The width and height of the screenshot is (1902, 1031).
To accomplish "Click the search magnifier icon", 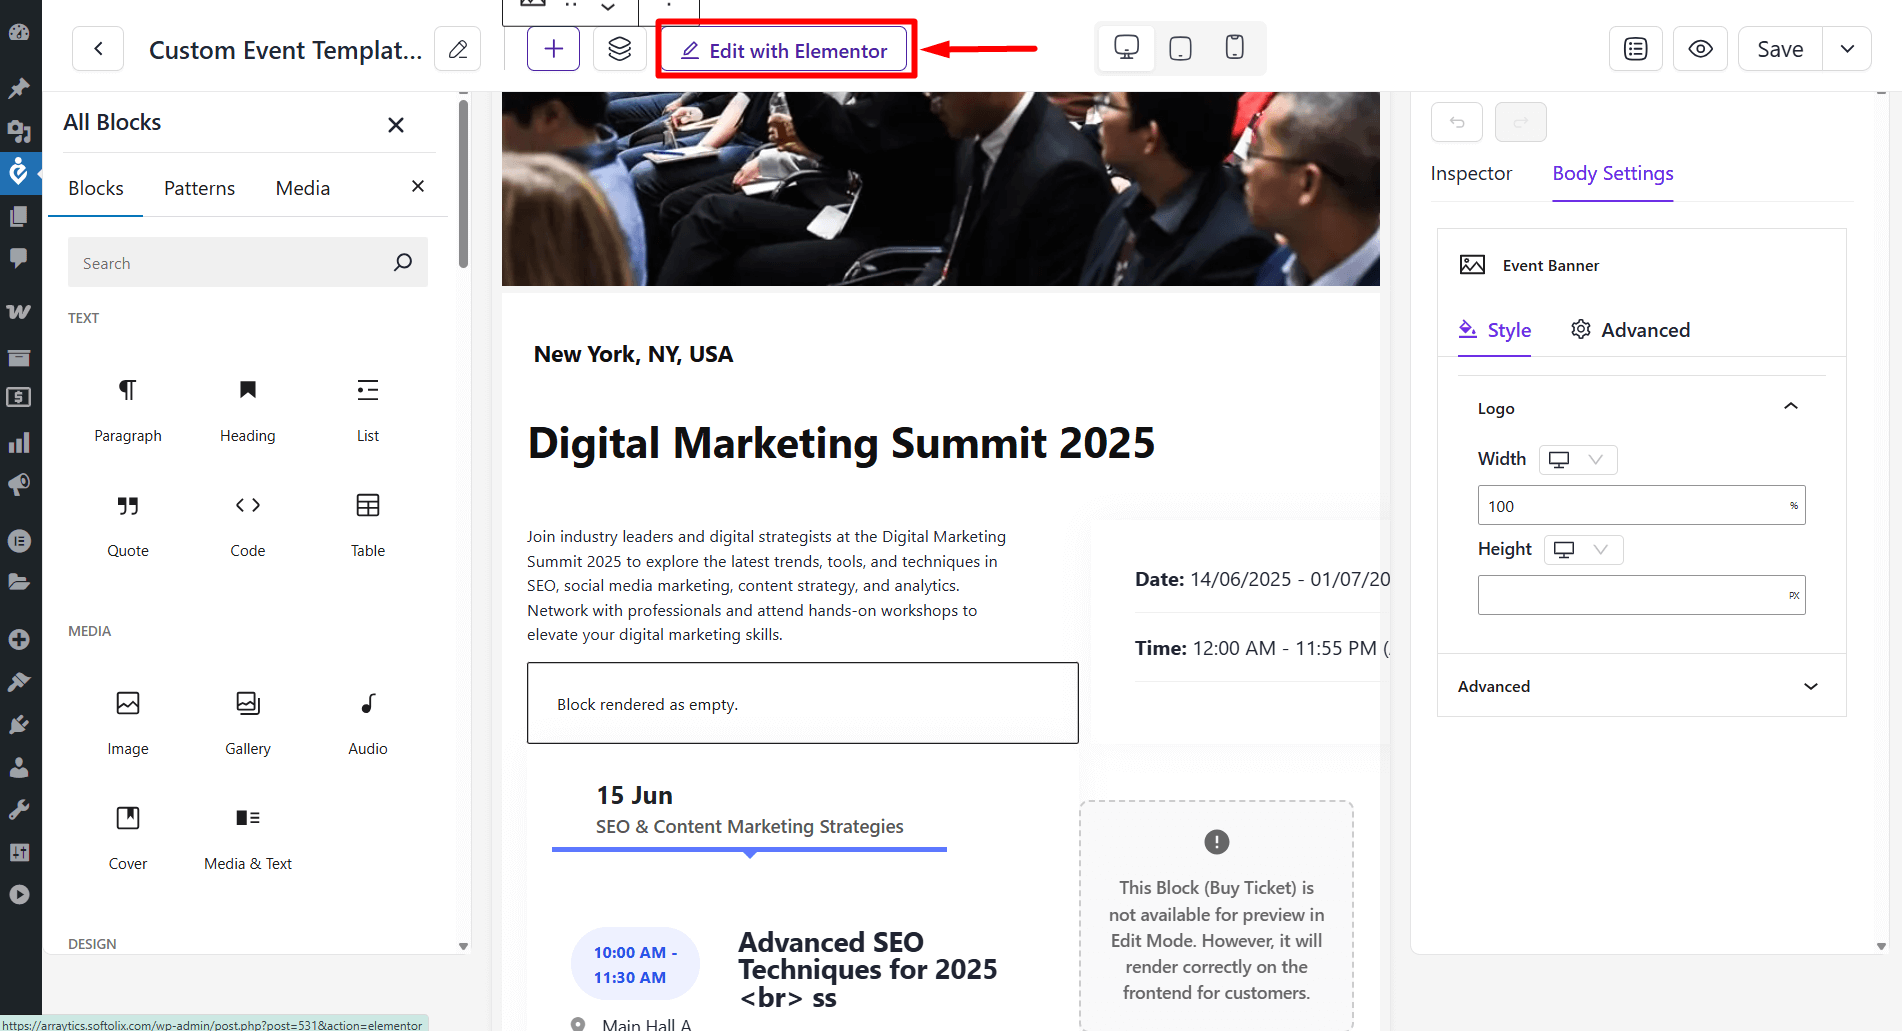I will point(403,262).
